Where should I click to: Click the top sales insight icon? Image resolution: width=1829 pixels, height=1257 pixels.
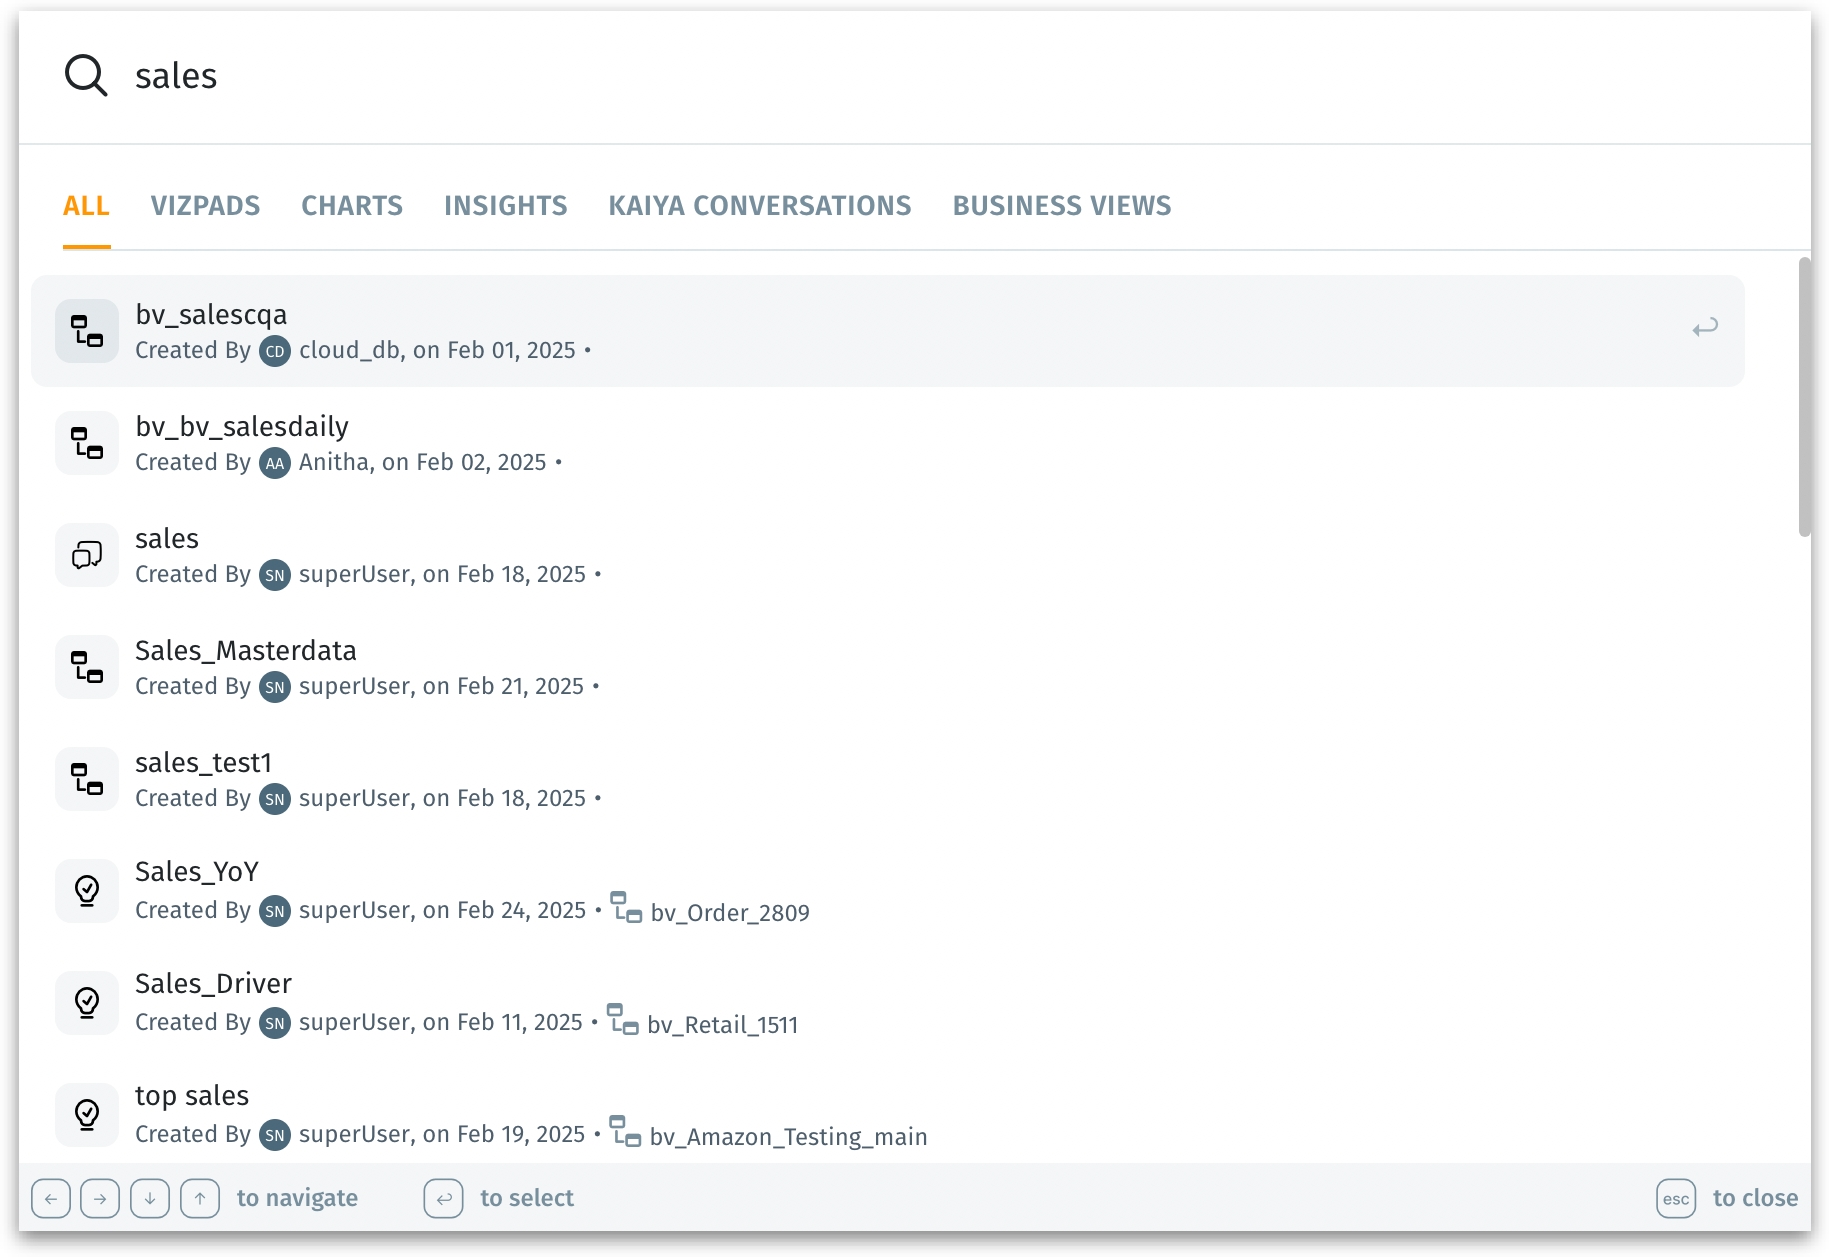point(87,1114)
